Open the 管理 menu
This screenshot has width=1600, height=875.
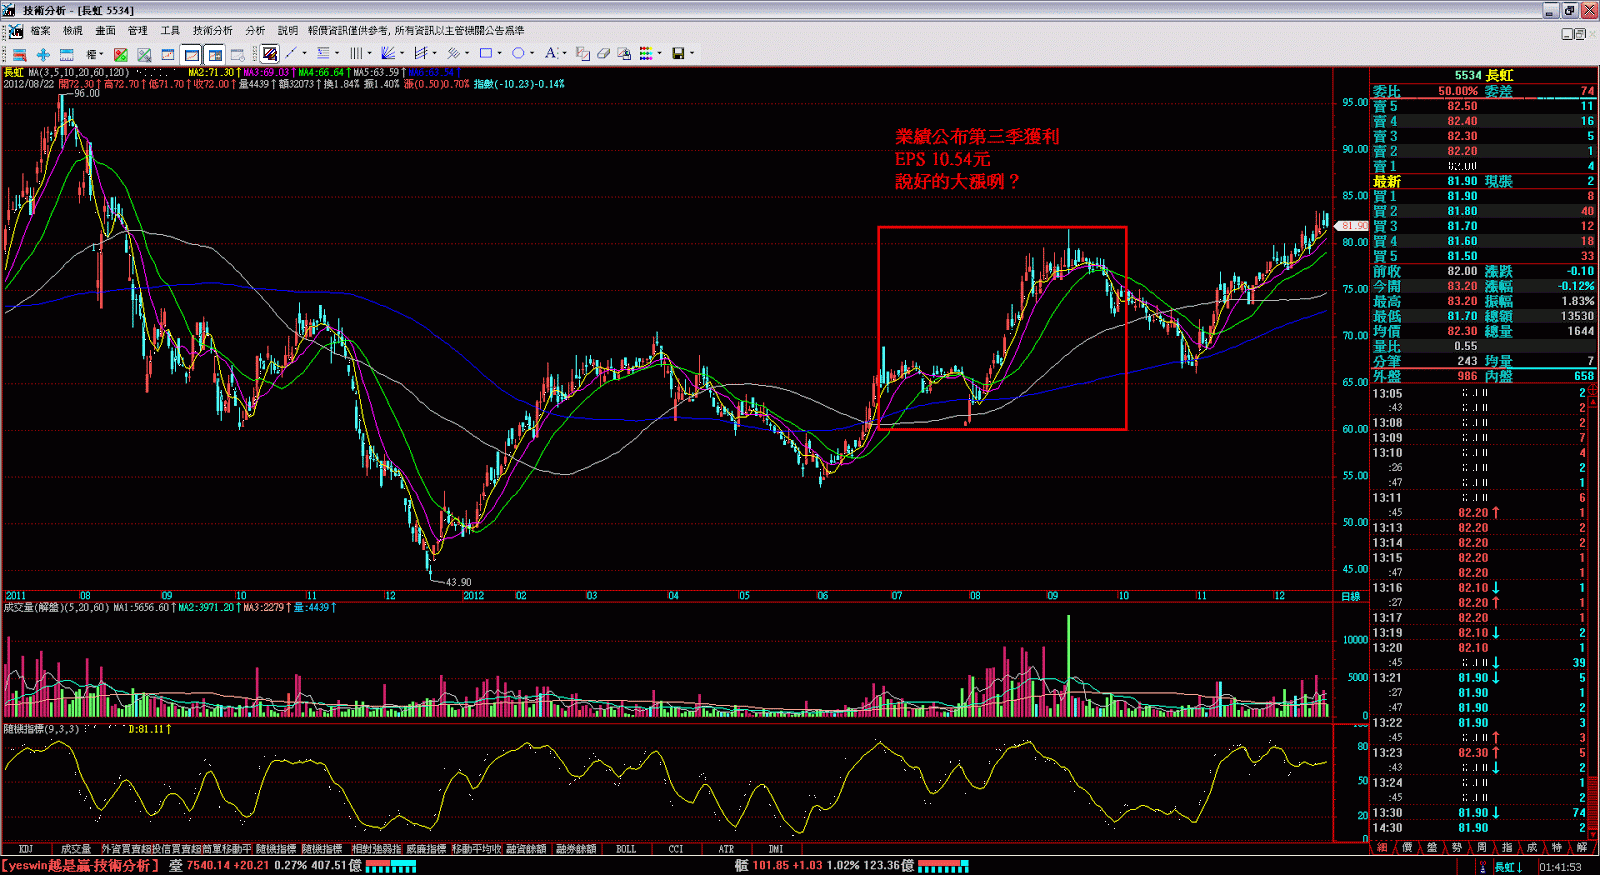137,31
